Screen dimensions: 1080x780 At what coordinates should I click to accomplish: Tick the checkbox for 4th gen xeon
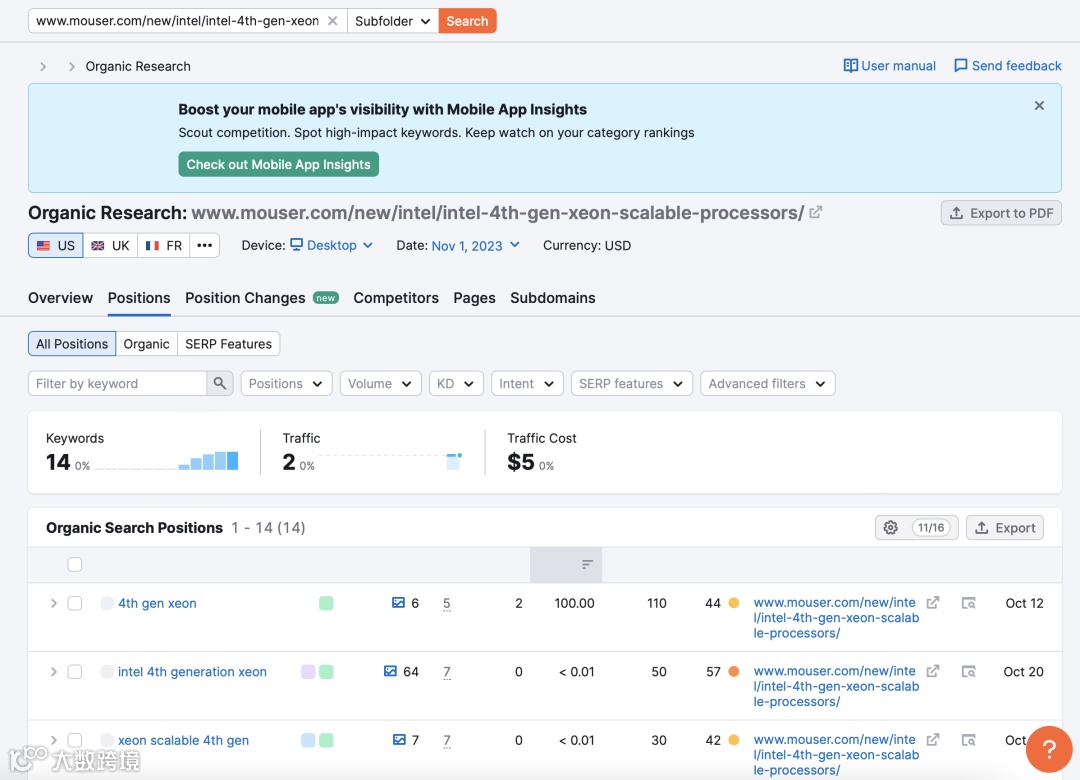pos(75,603)
